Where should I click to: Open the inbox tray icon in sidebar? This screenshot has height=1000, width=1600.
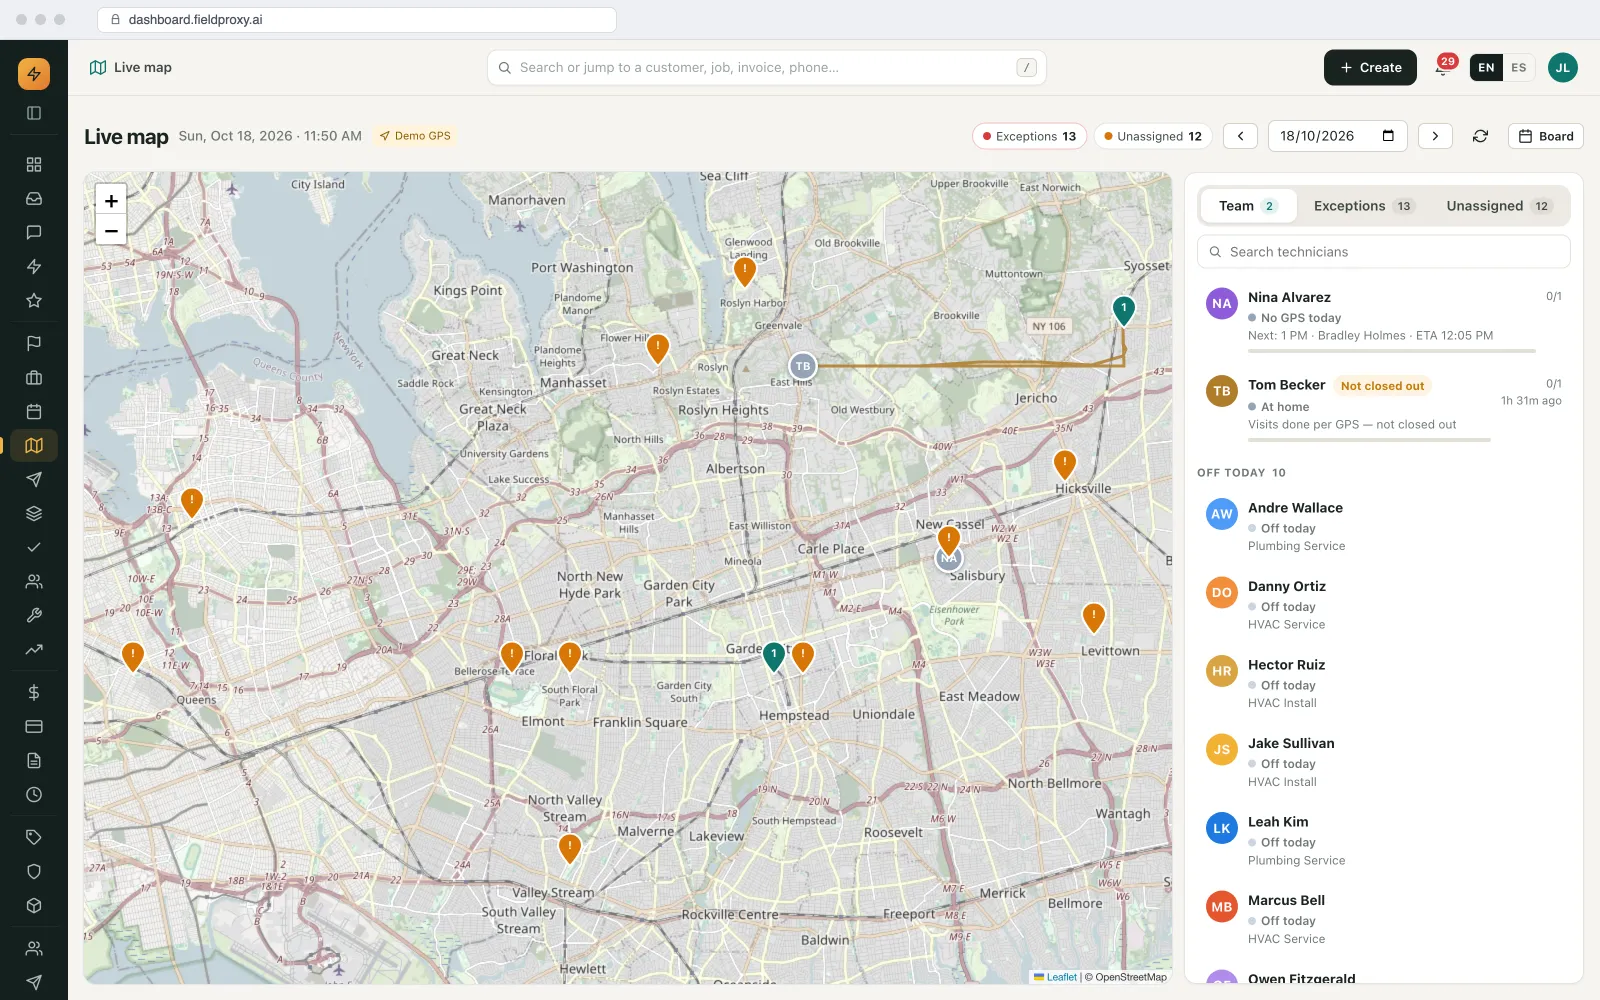34,198
